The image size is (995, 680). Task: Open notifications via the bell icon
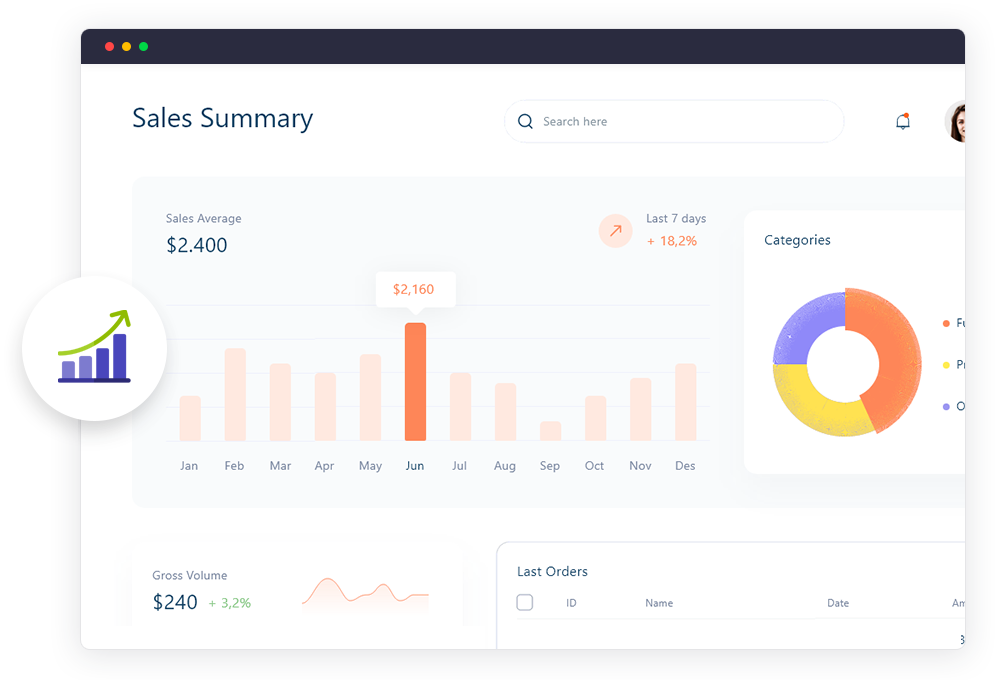903,120
